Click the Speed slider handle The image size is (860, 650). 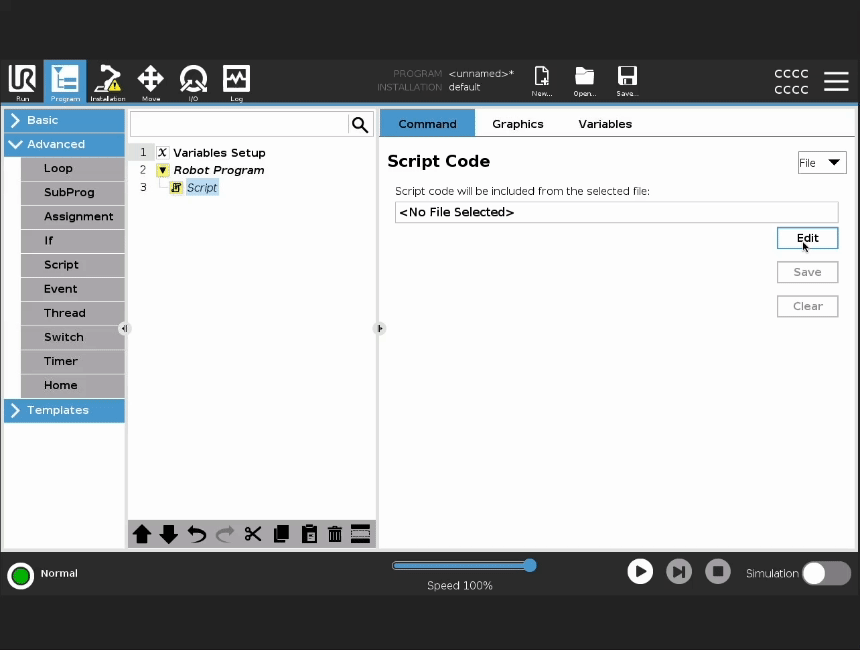[530, 565]
